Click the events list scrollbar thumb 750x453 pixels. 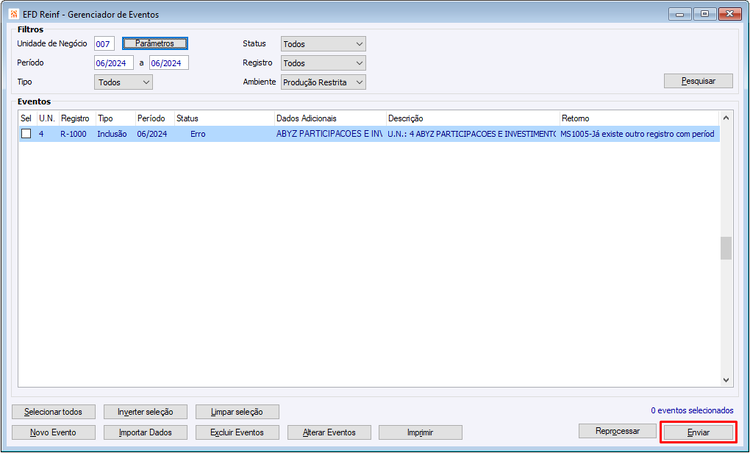coord(726,248)
